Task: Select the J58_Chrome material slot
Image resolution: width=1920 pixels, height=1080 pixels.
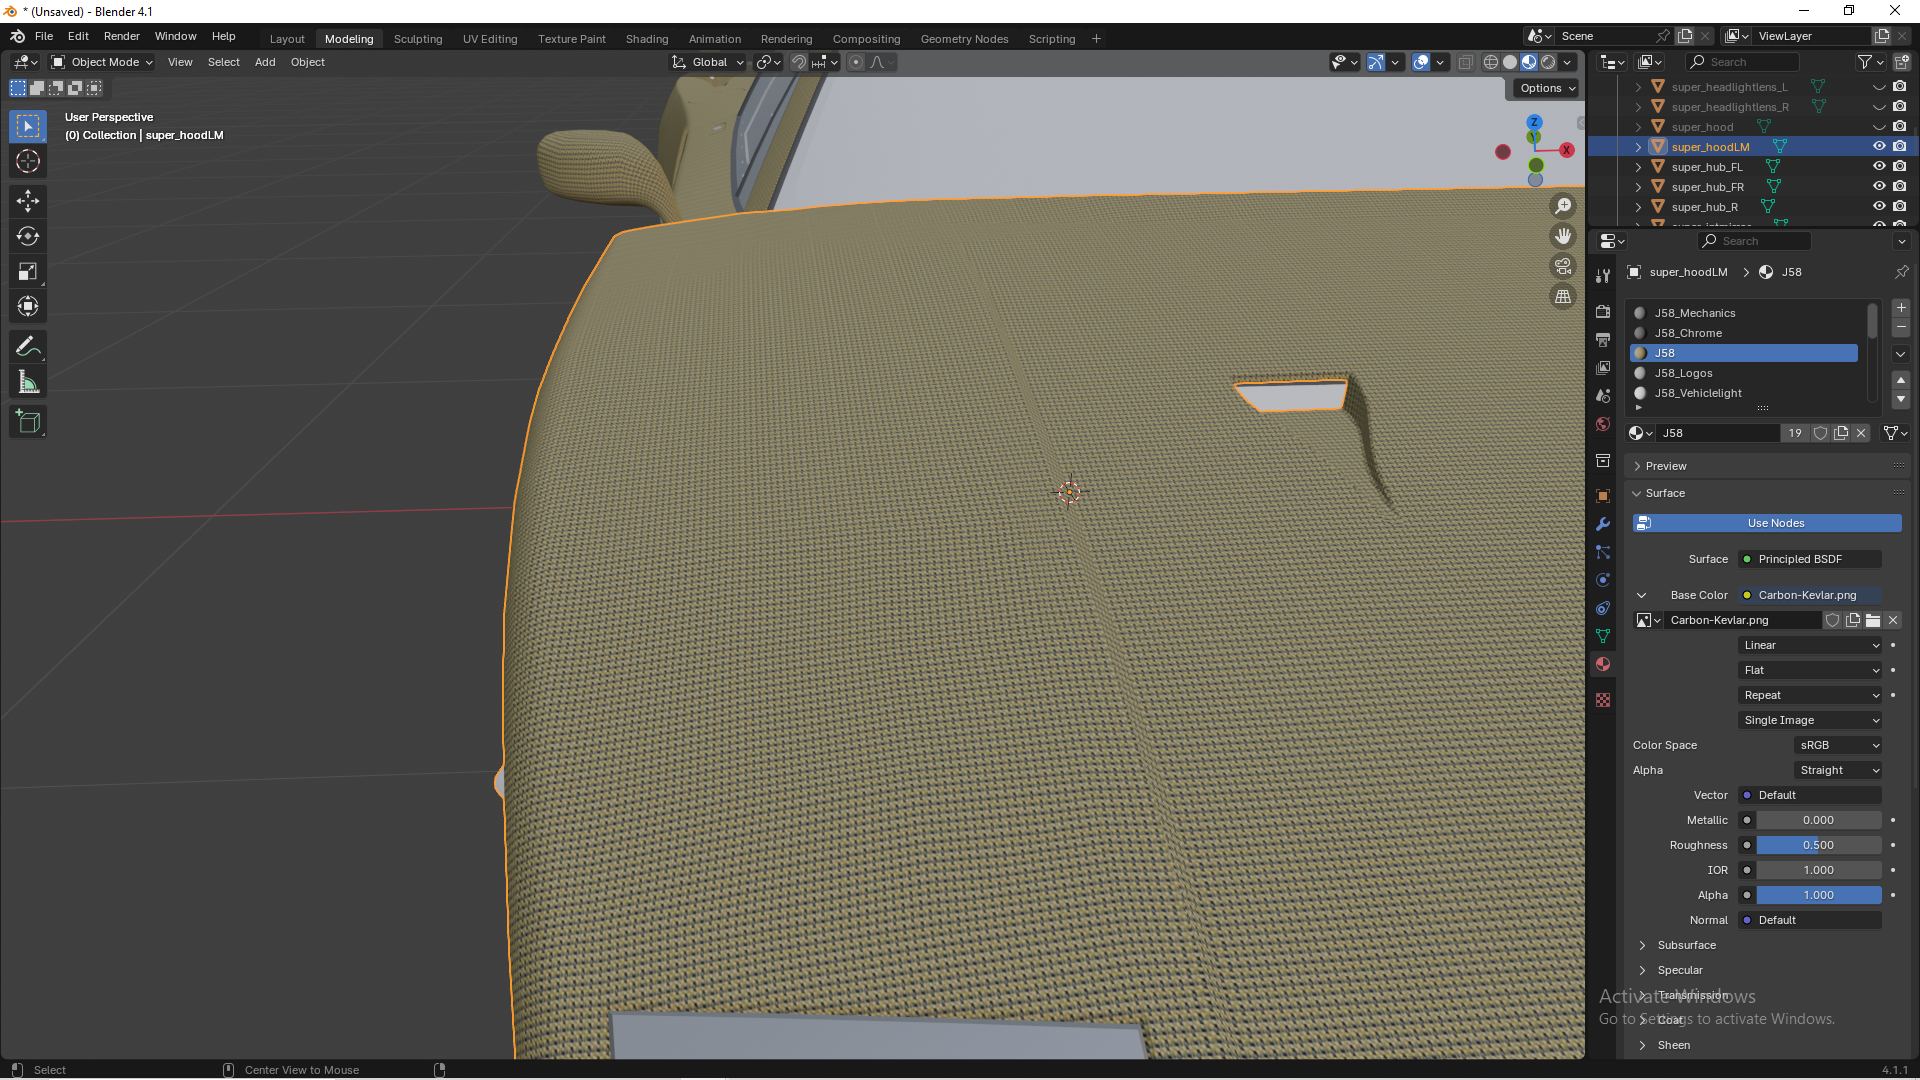Action: click(1688, 333)
